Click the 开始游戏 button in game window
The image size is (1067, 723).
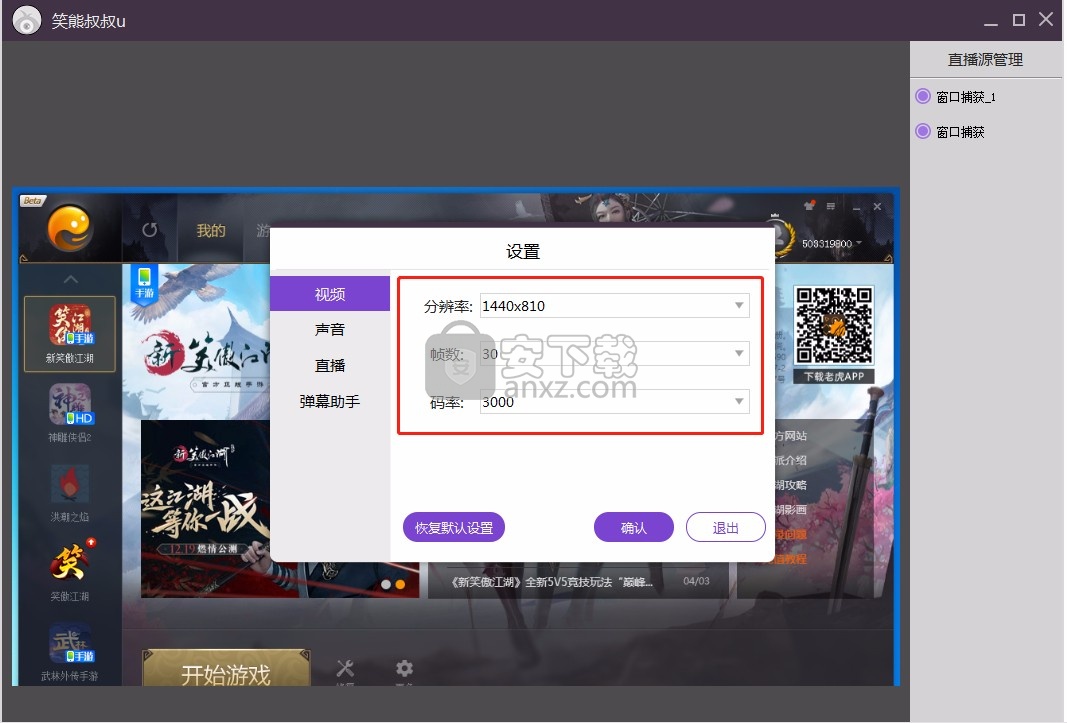click(x=226, y=668)
